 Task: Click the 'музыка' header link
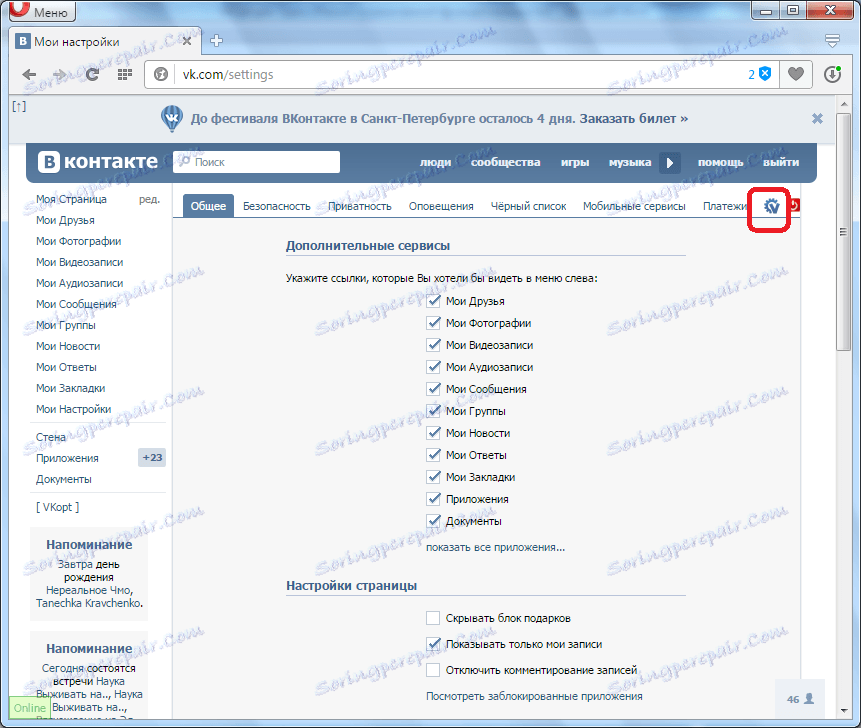630,162
